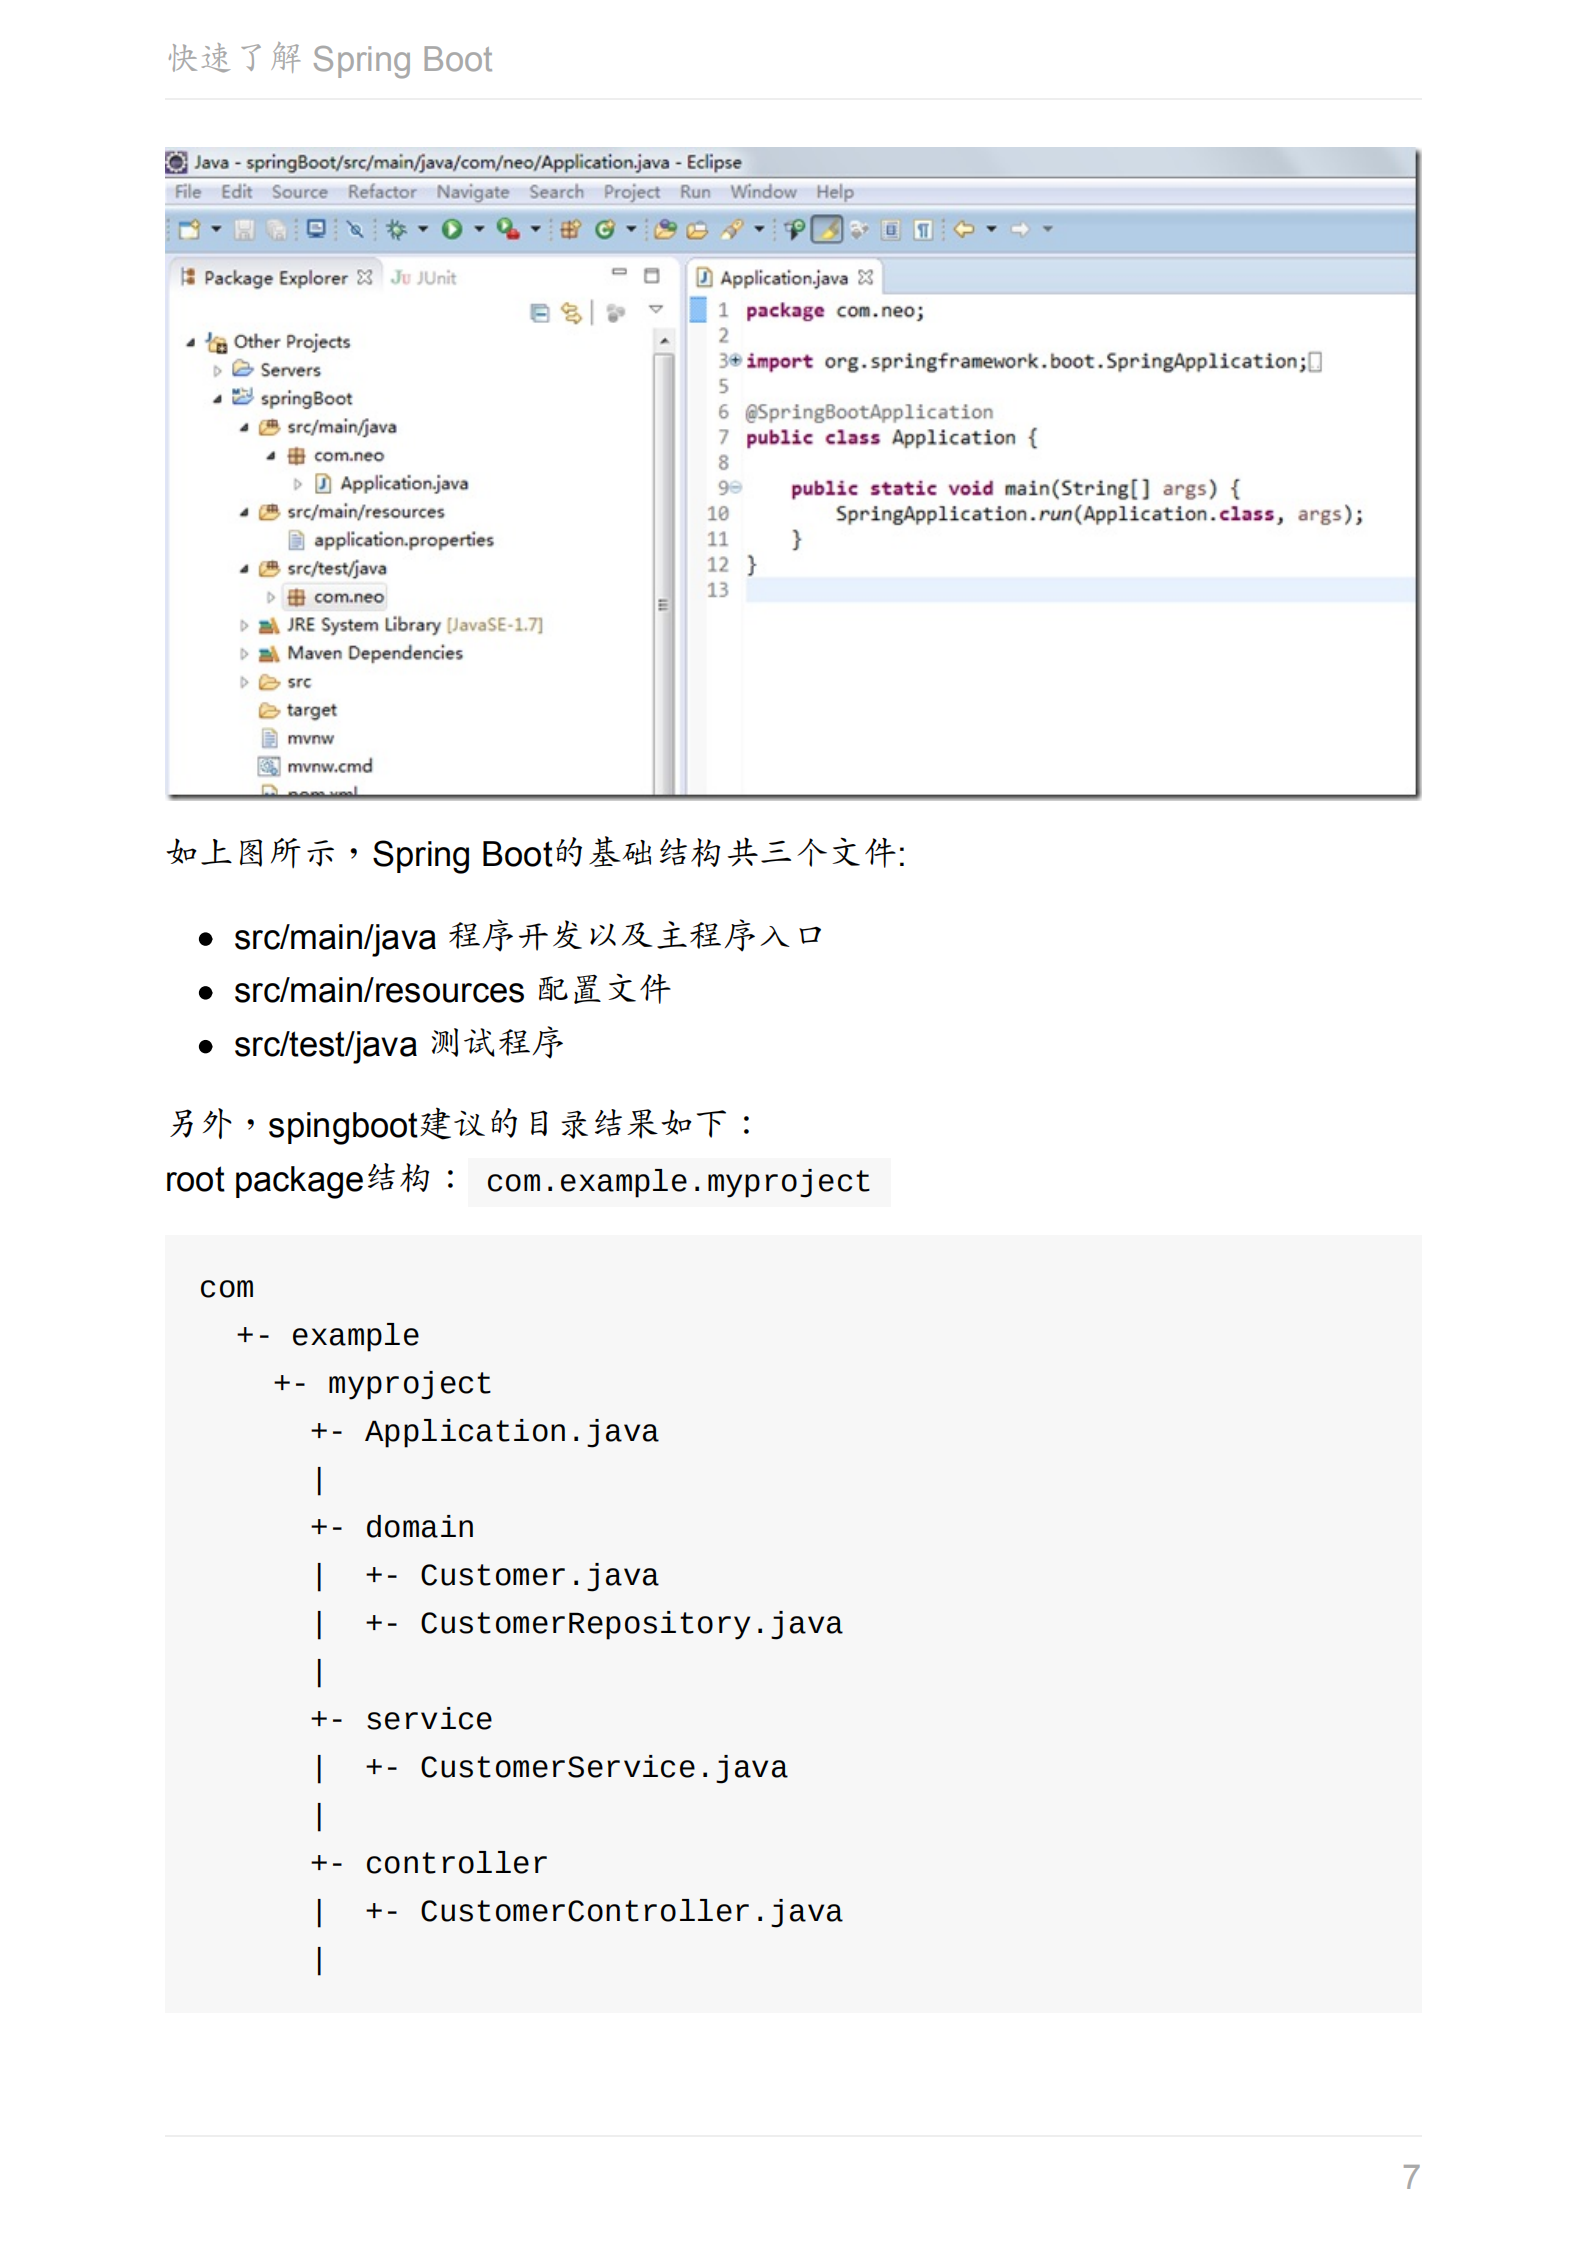The image size is (1587, 2245).
Task: Open the External Tools dropdown arrow
Action: click(x=536, y=230)
